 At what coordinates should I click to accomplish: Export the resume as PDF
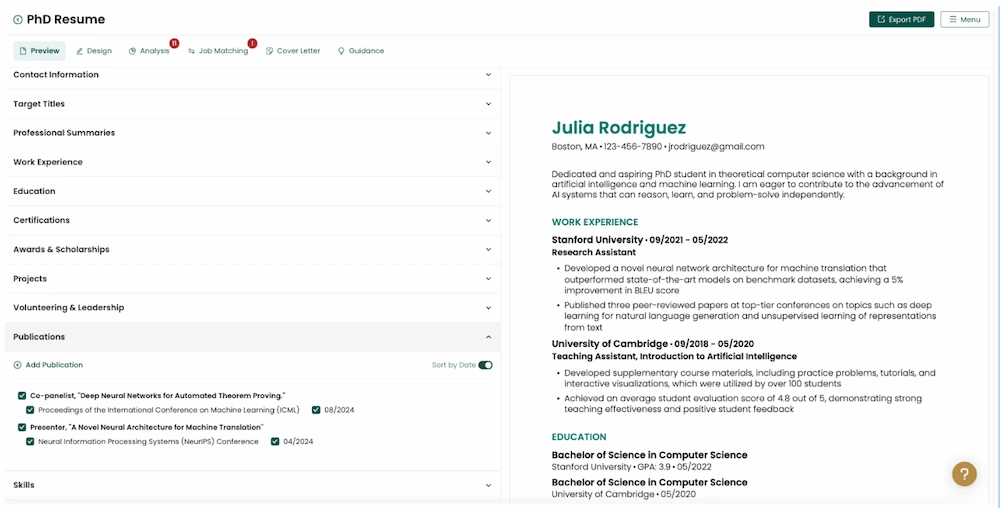901,20
